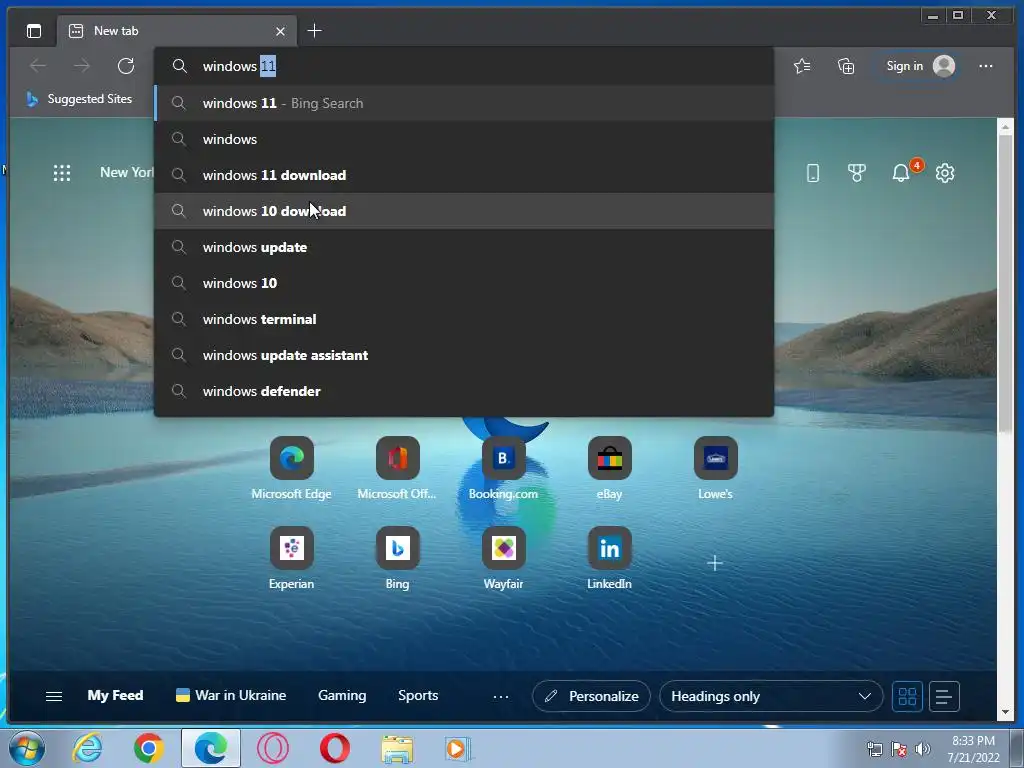Click the browser Forward arrow
Screen dimensions: 1024x768
point(82,66)
